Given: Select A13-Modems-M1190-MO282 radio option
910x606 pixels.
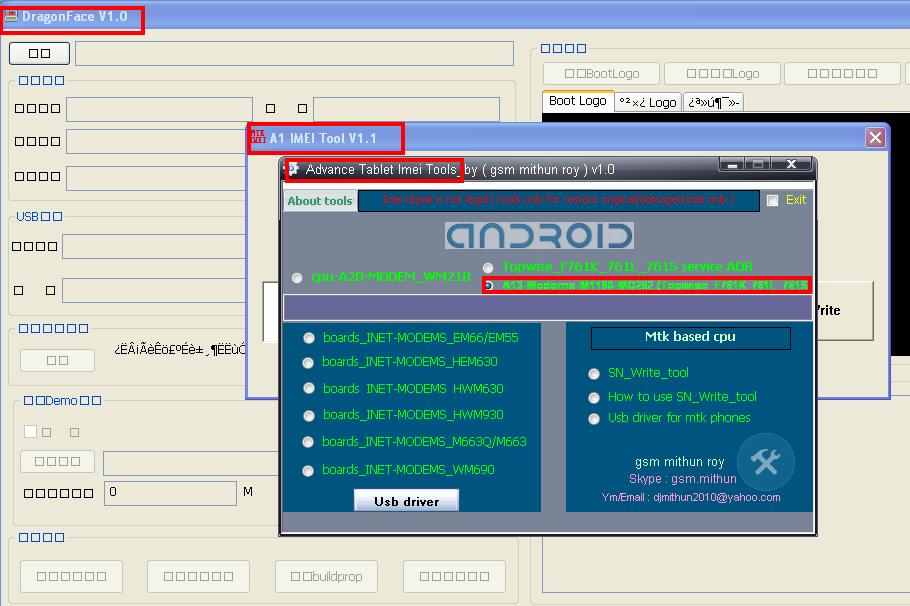Looking at the screenshot, I should click(x=489, y=286).
